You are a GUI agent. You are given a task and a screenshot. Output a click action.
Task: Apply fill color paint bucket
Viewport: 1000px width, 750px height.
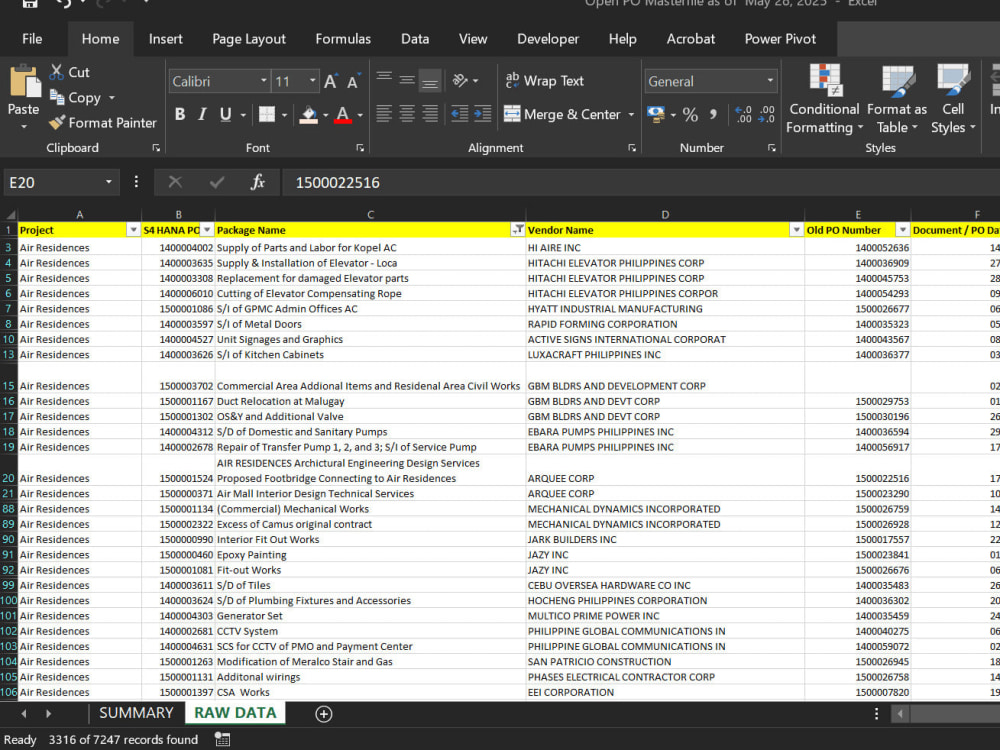pyautogui.click(x=309, y=114)
